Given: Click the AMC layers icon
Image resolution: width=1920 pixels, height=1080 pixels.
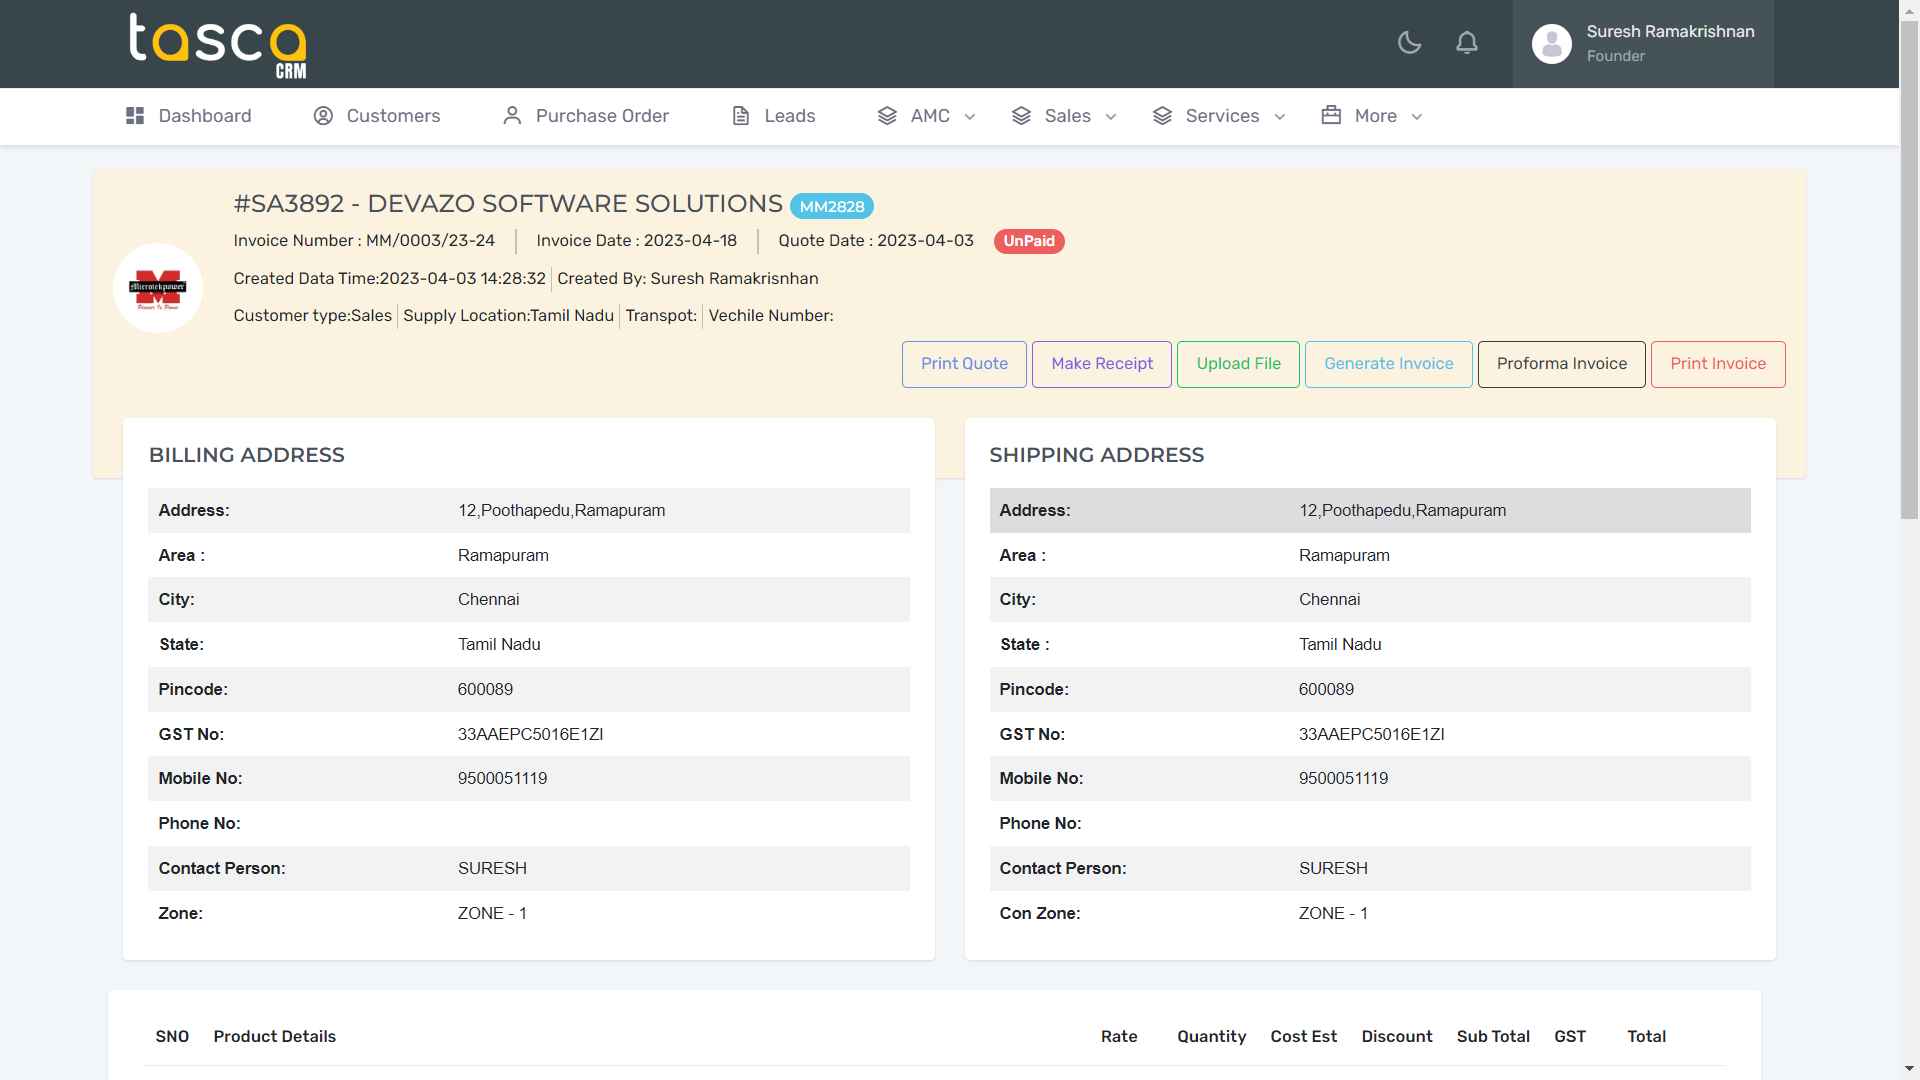Looking at the screenshot, I should pos(887,116).
